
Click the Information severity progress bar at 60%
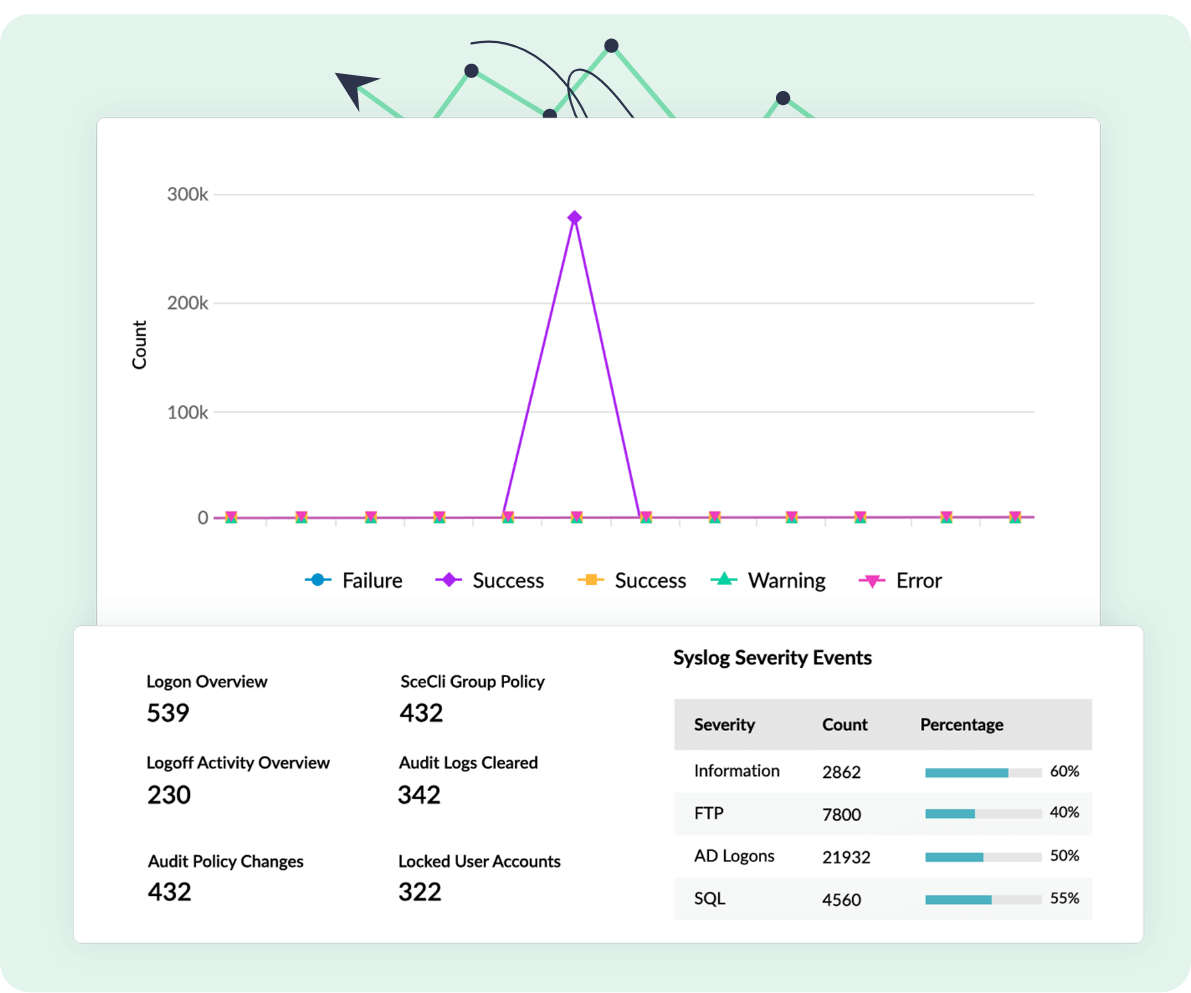[x=984, y=771]
